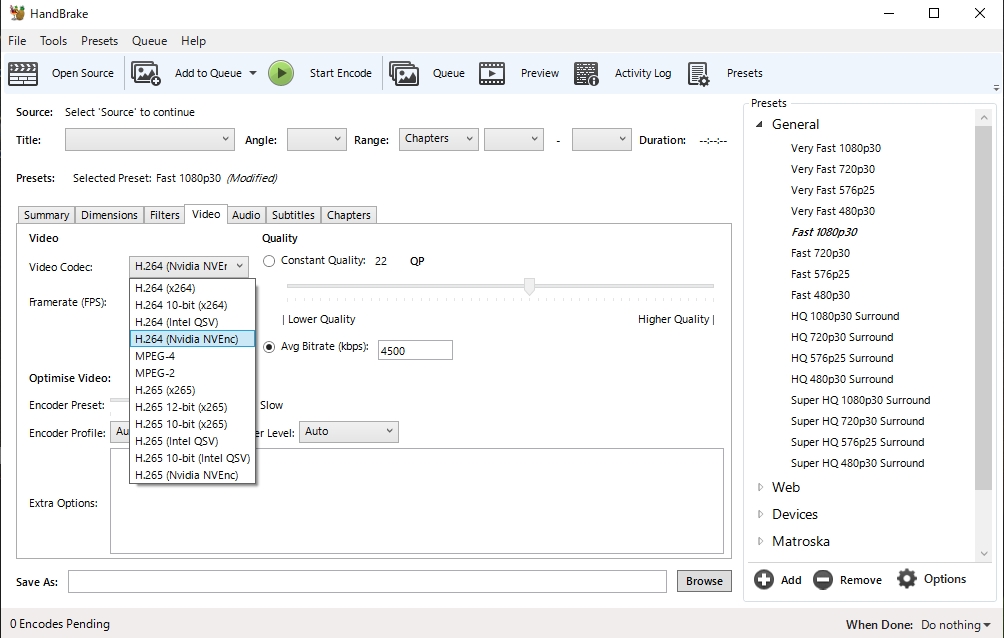Click the Preview film icon
The width and height of the screenshot is (1004, 638).
tap(492, 73)
